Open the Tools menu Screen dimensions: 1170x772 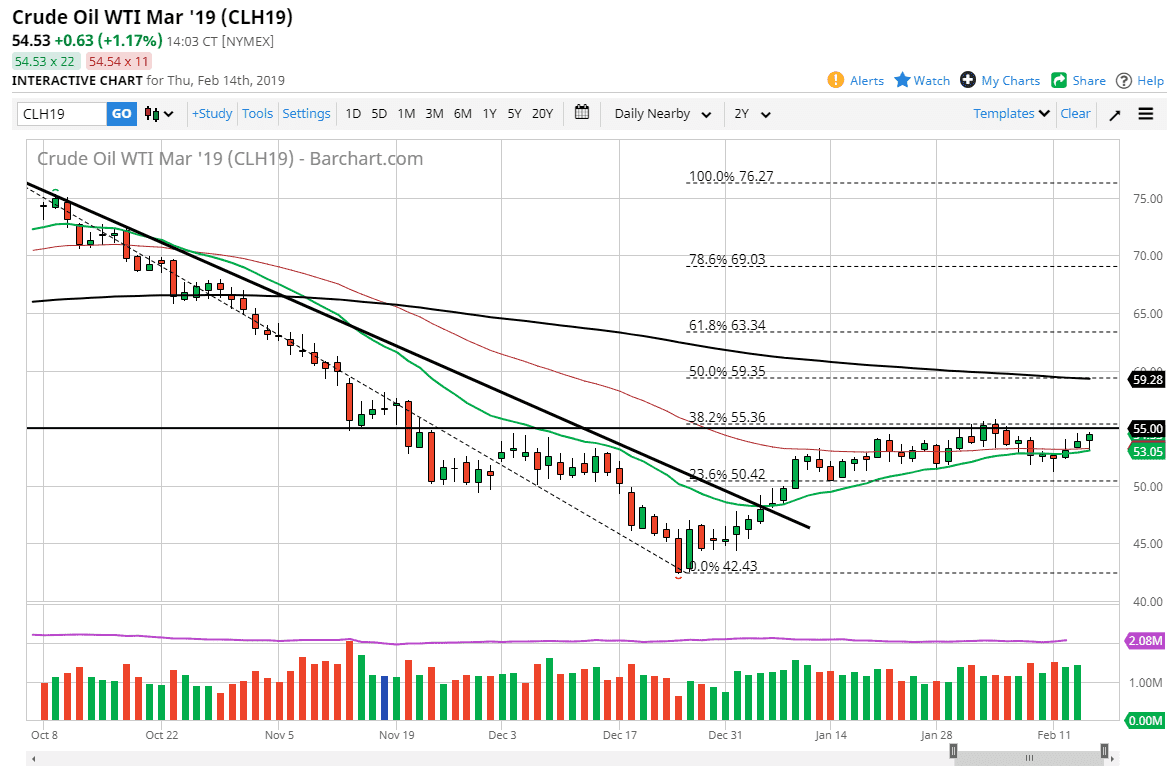coord(257,113)
